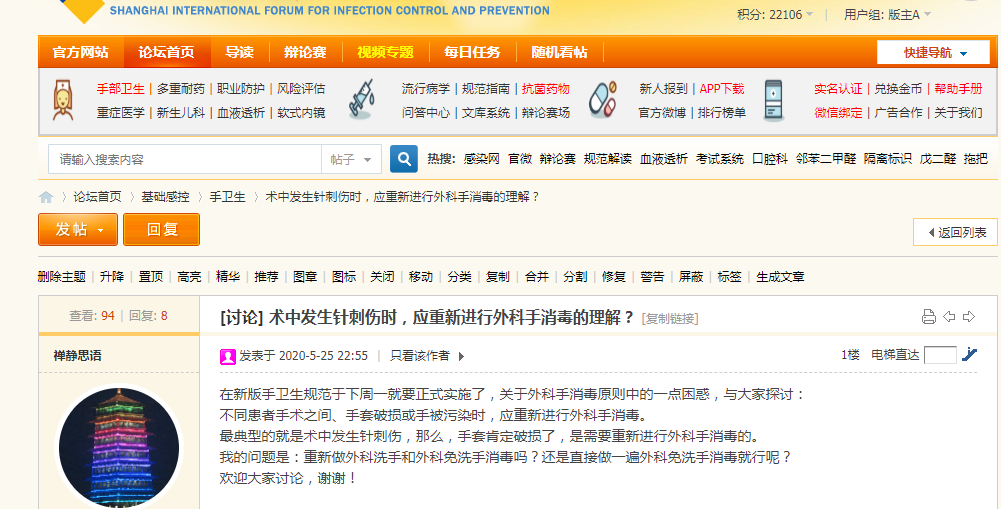Click 多重耐药 category link

(x=181, y=89)
